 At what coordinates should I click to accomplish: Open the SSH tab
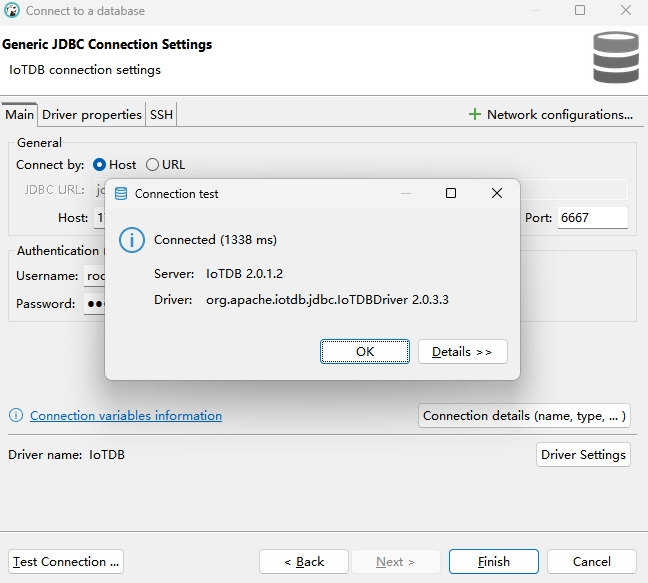pos(161,115)
